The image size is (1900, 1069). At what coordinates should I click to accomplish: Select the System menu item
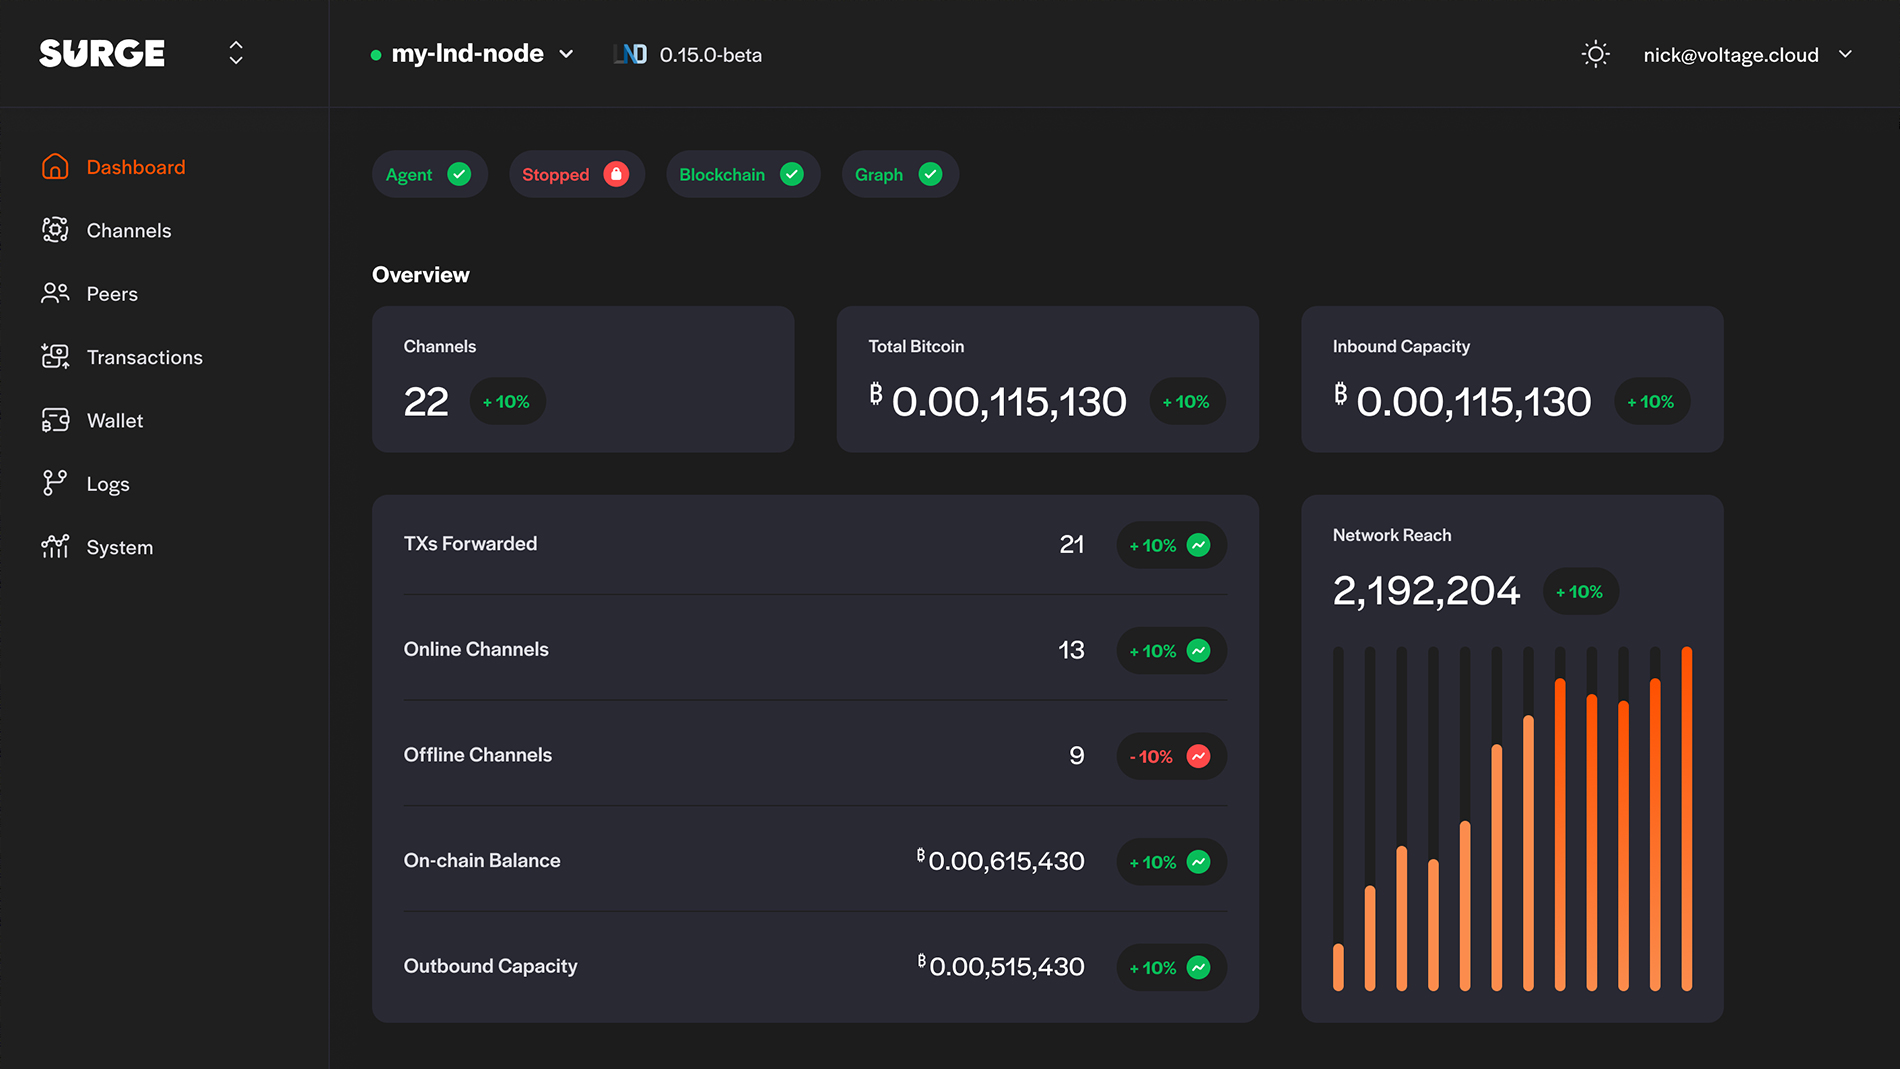(x=120, y=548)
